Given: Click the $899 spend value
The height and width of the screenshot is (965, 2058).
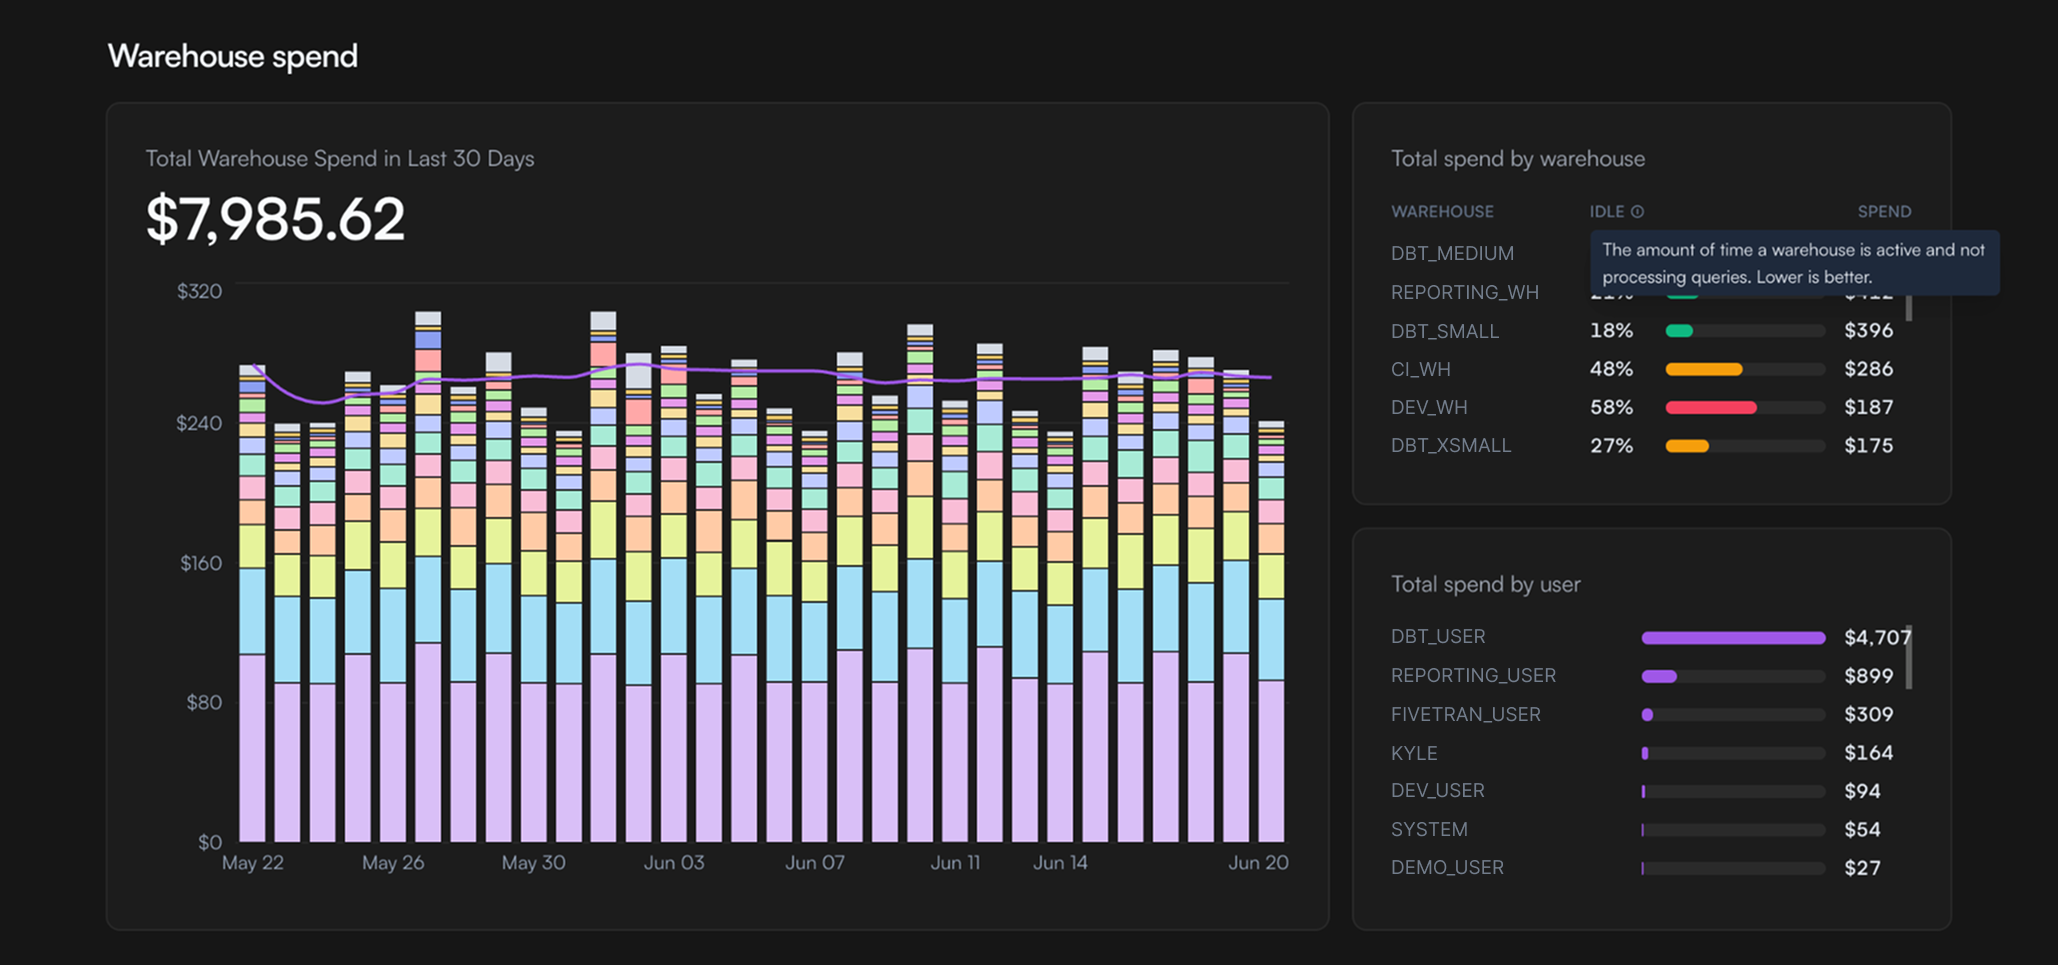Looking at the screenshot, I should pos(1868,676).
